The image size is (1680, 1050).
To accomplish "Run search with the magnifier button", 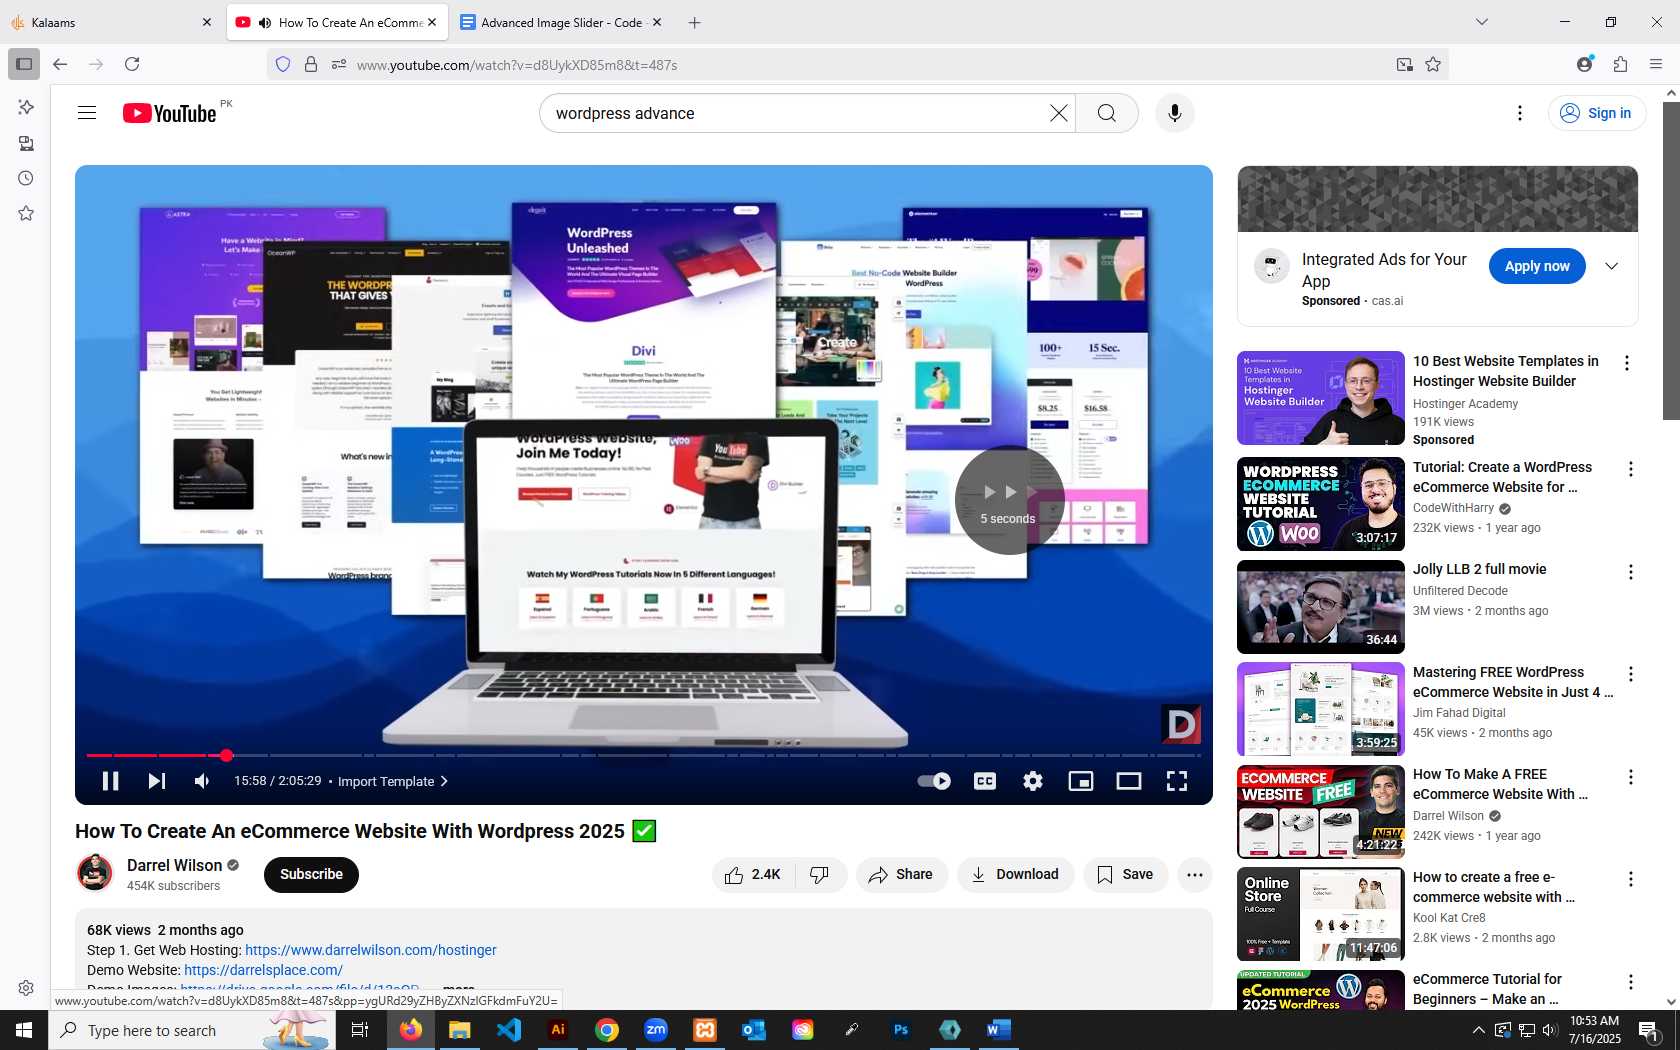I will [x=1107, y=113].
